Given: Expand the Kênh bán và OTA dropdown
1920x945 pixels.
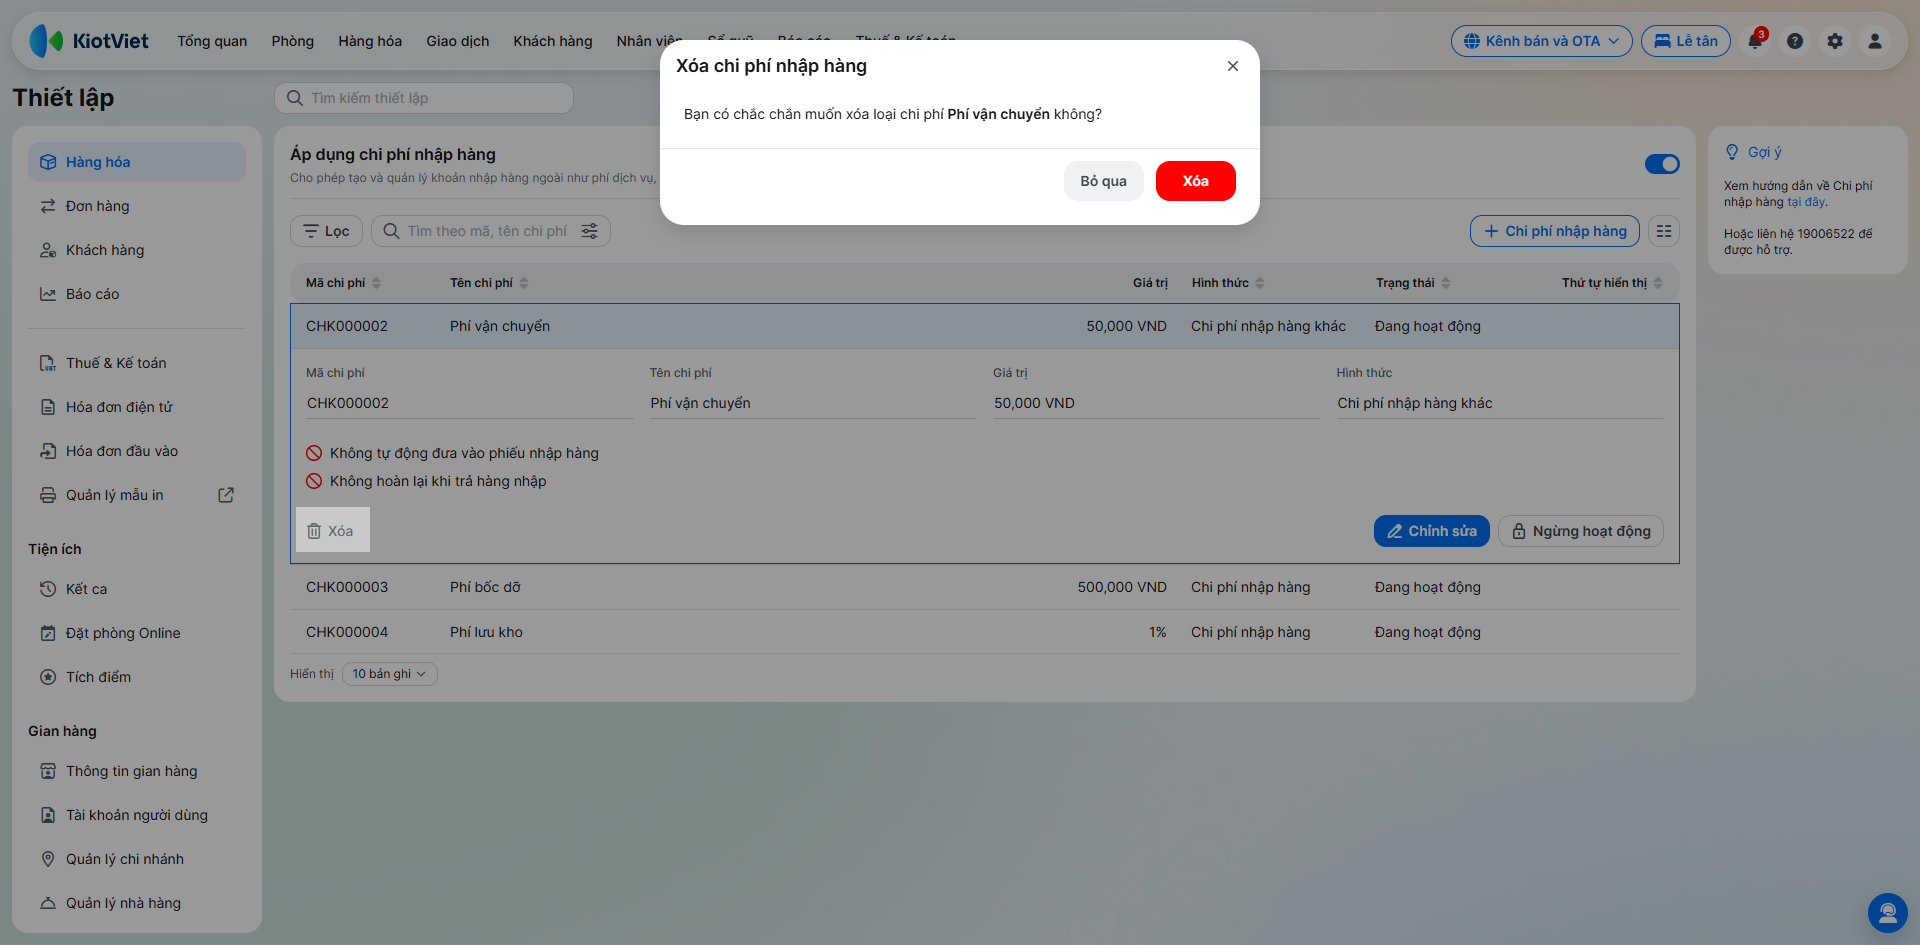Looking at the screenshot, I should coord(1541,41).
